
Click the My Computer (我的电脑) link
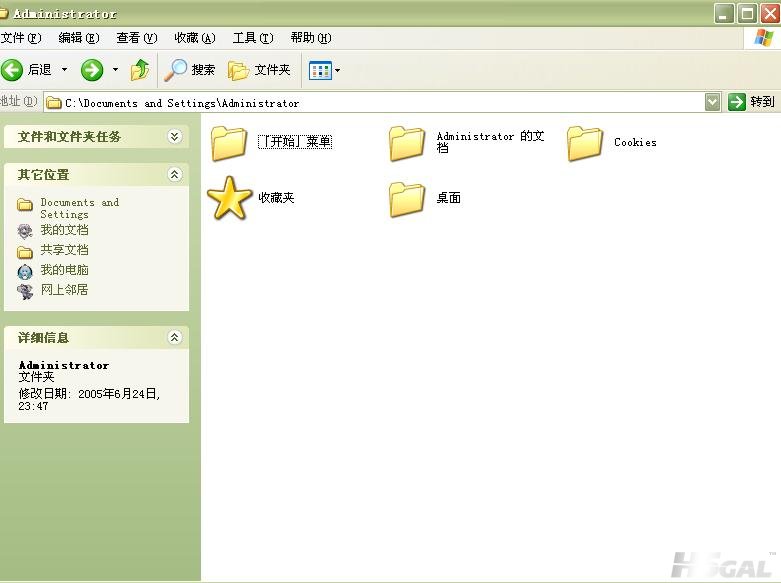64,270
